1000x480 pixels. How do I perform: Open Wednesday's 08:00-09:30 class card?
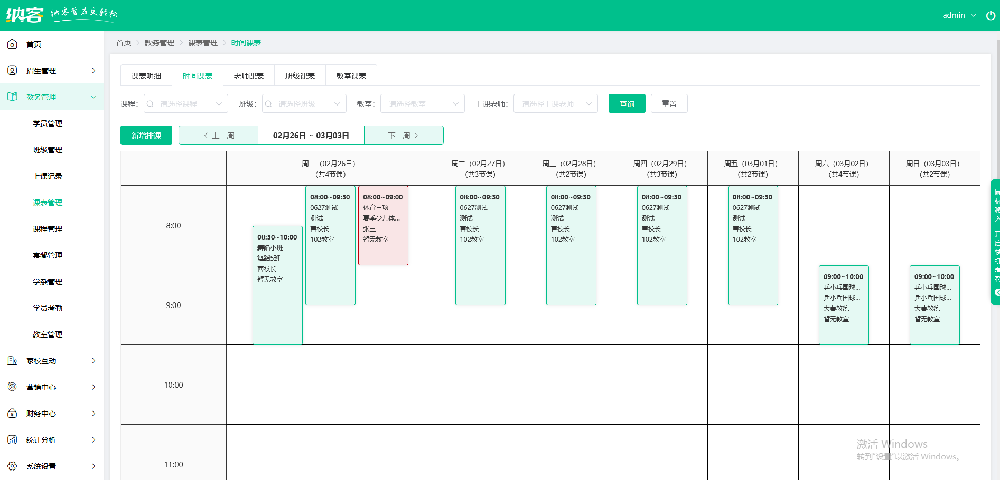coord(571,245)
